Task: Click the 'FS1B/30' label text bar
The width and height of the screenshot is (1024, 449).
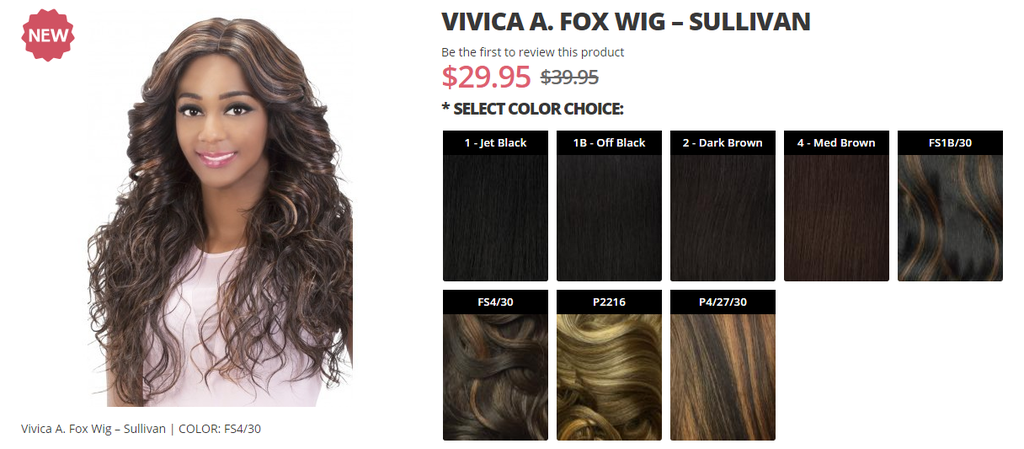Action: pyautogui.click(x=950, y=143)
